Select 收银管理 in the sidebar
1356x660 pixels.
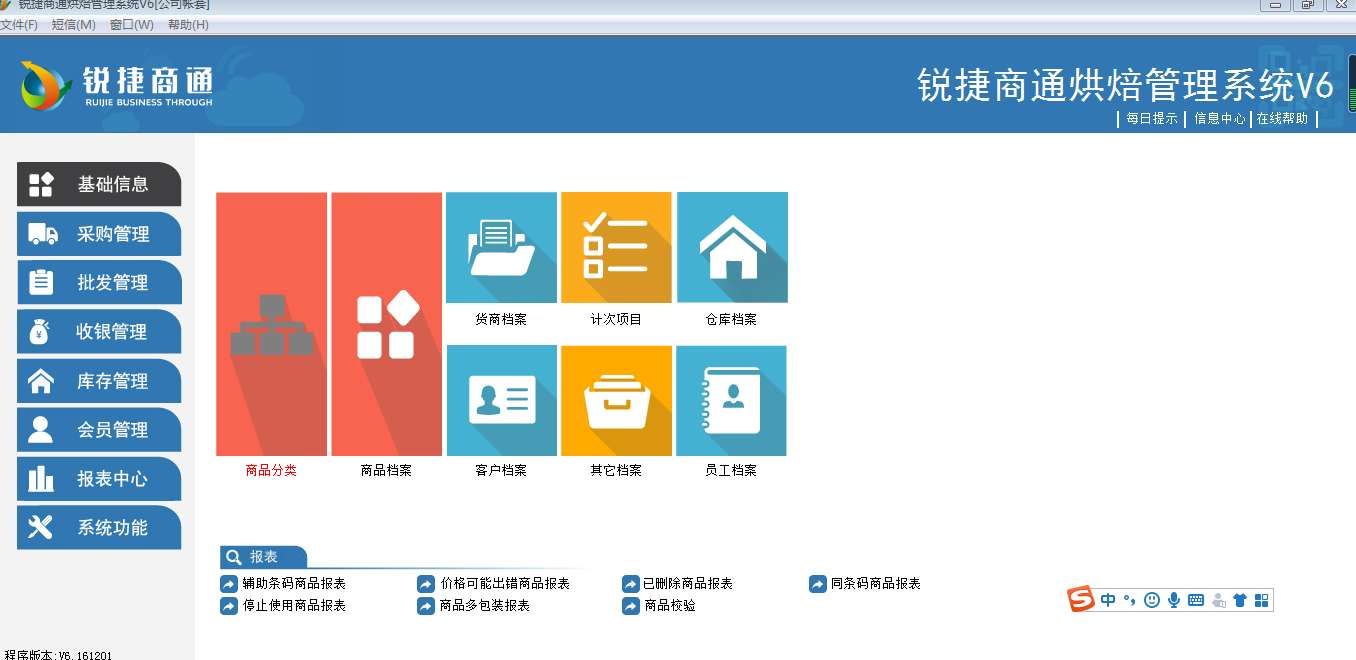(x=99, y=332)
